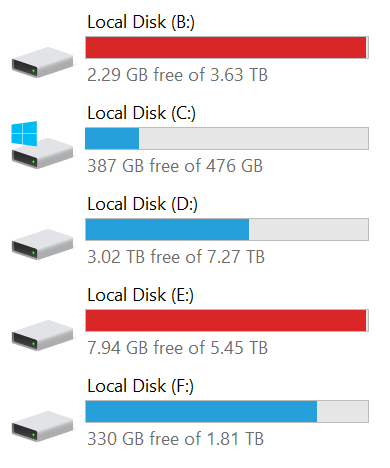
Task: Click the Local Disk (B:) label
Action: point(141,22)
